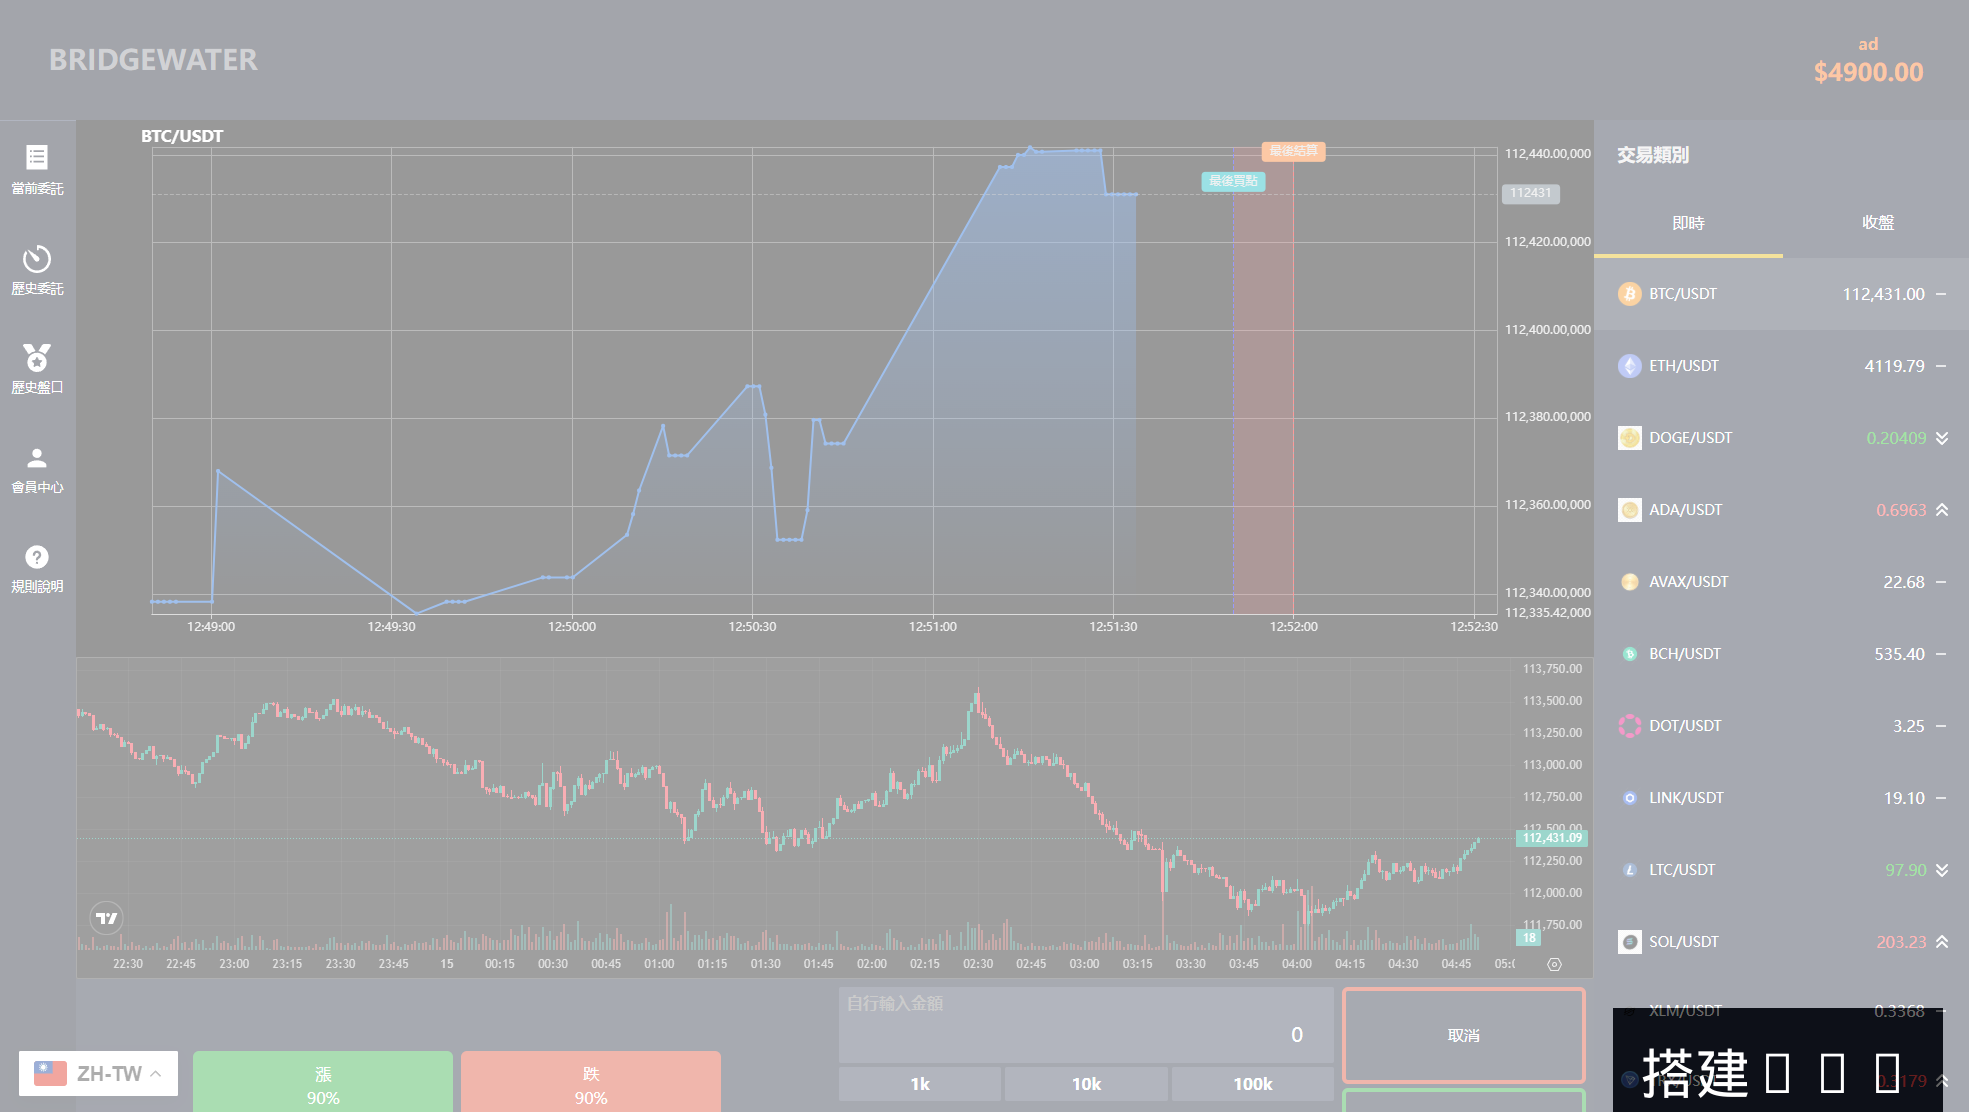Click the ad username label
This screenshot has width=1969, height=1112.
coord(1868,44)
